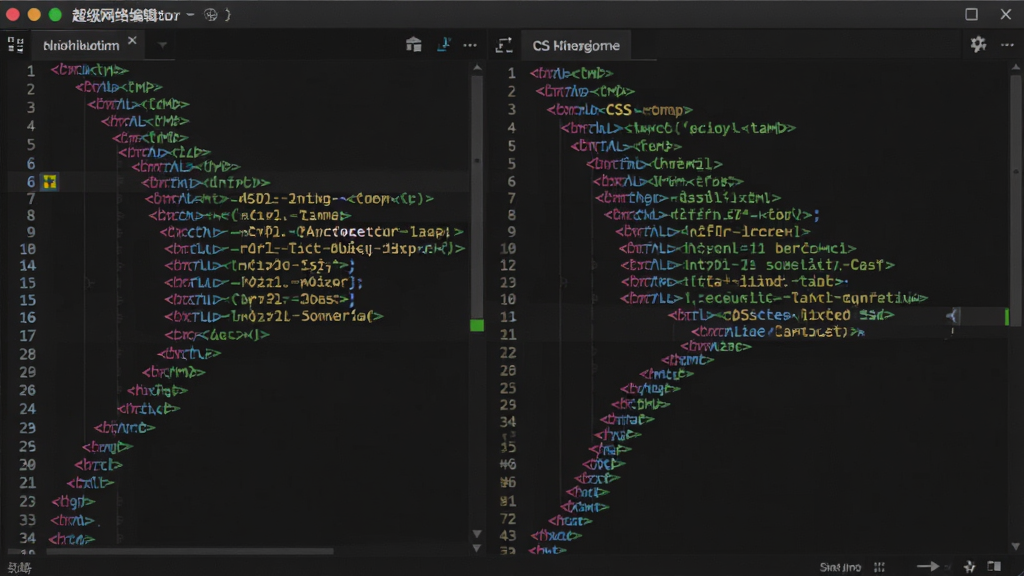
Task: Click green change marker on right line 11
Action: click(x=1006, y=317)
